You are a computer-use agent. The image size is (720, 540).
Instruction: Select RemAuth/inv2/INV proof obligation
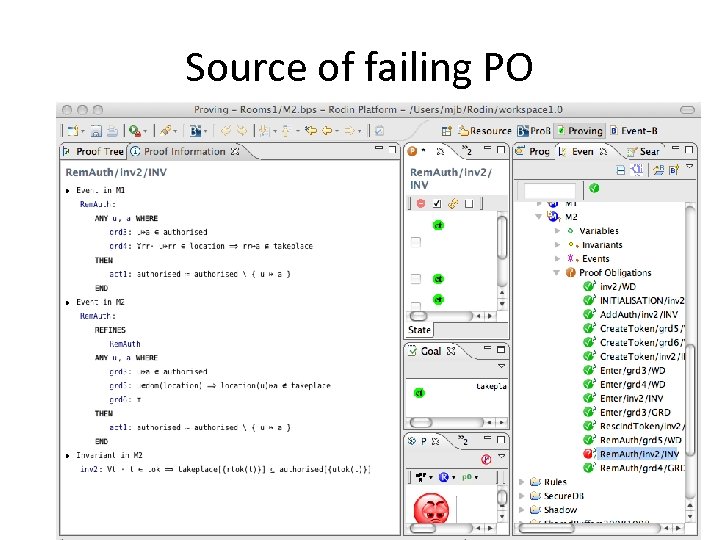[639, 454]
